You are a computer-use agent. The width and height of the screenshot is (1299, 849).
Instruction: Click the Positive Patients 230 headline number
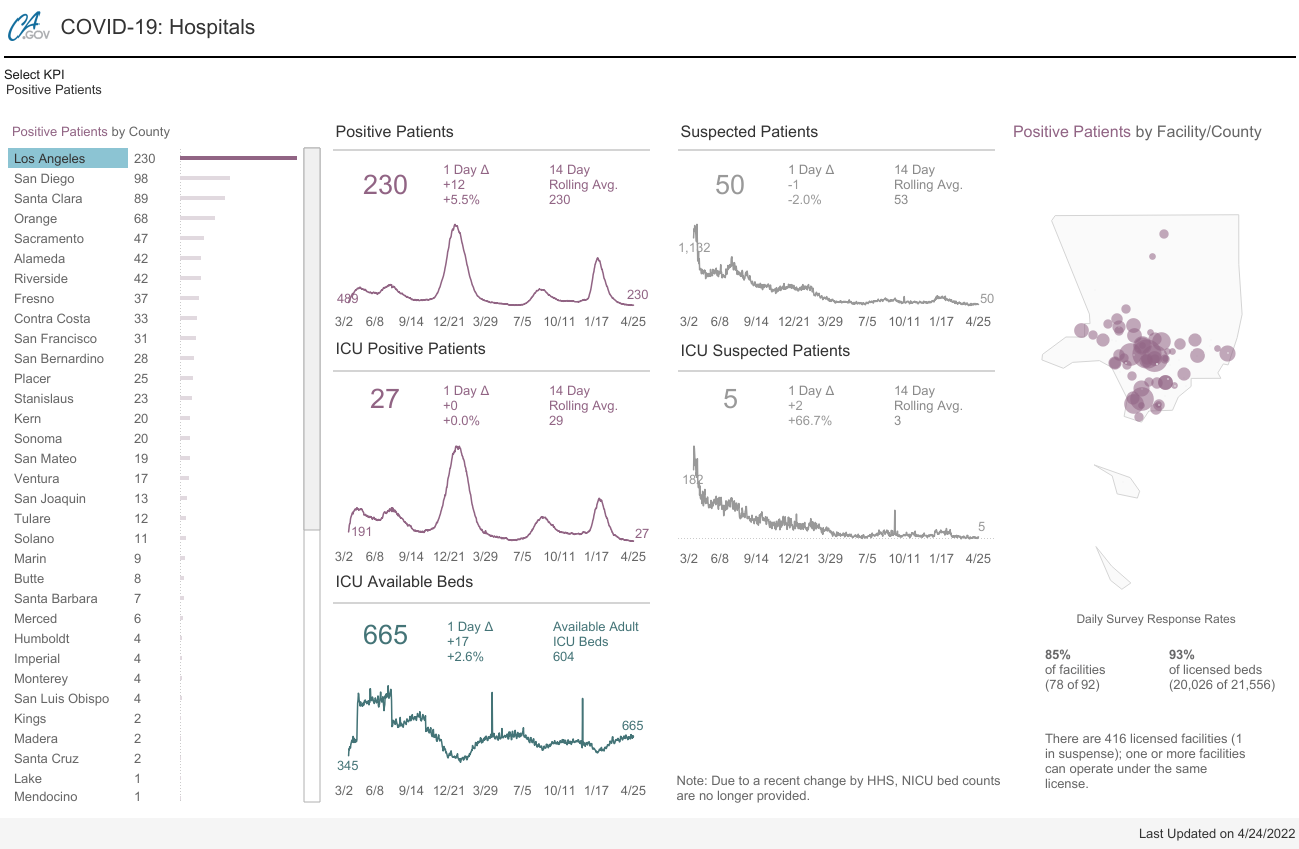385,185
